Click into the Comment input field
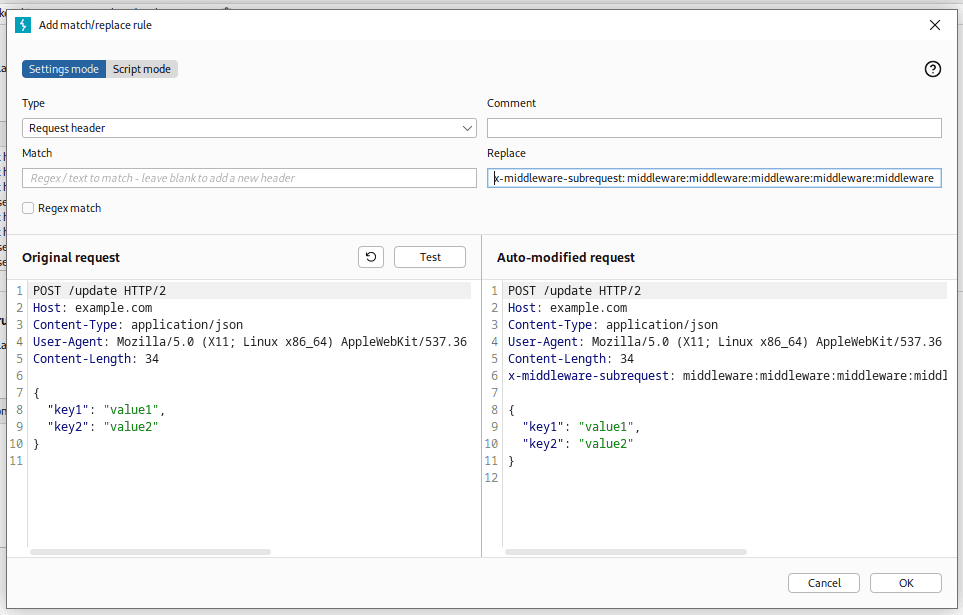This screenshot has height=615, width=963. pos(714,128)
